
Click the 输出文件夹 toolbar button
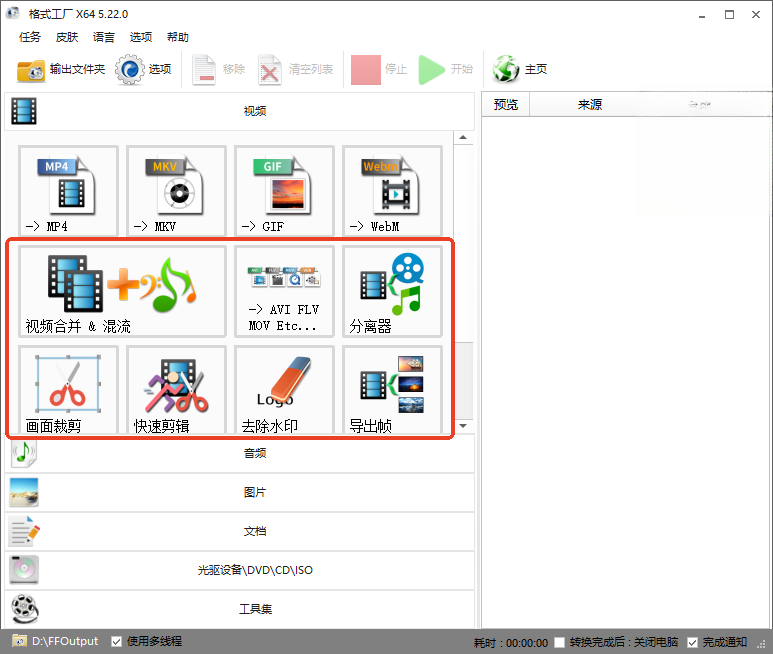pyautogui.click(x=61, y=69)
